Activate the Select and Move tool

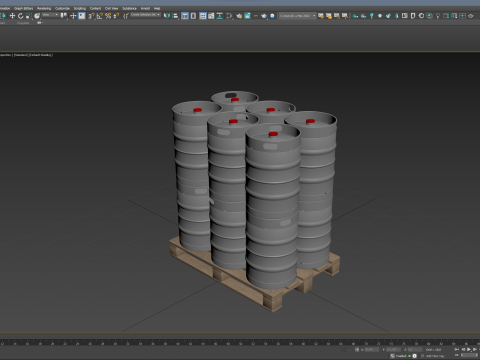[x=12, y=16]
